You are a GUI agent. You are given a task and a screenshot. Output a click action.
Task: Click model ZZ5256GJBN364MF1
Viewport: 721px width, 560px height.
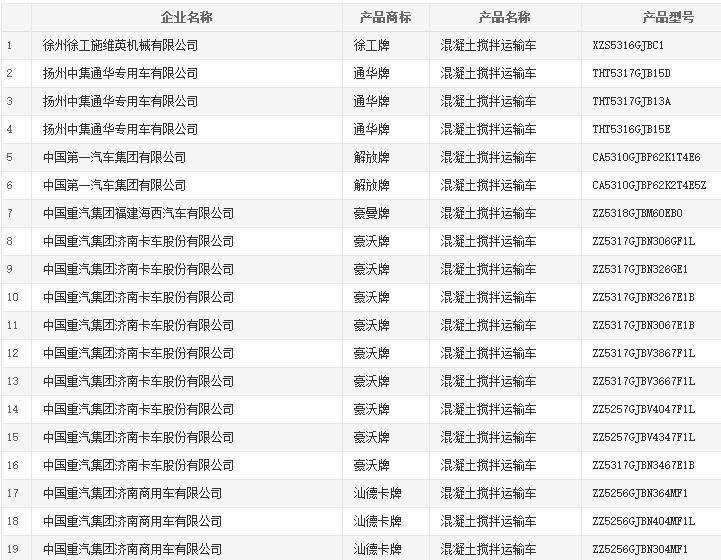pos(640,493)
